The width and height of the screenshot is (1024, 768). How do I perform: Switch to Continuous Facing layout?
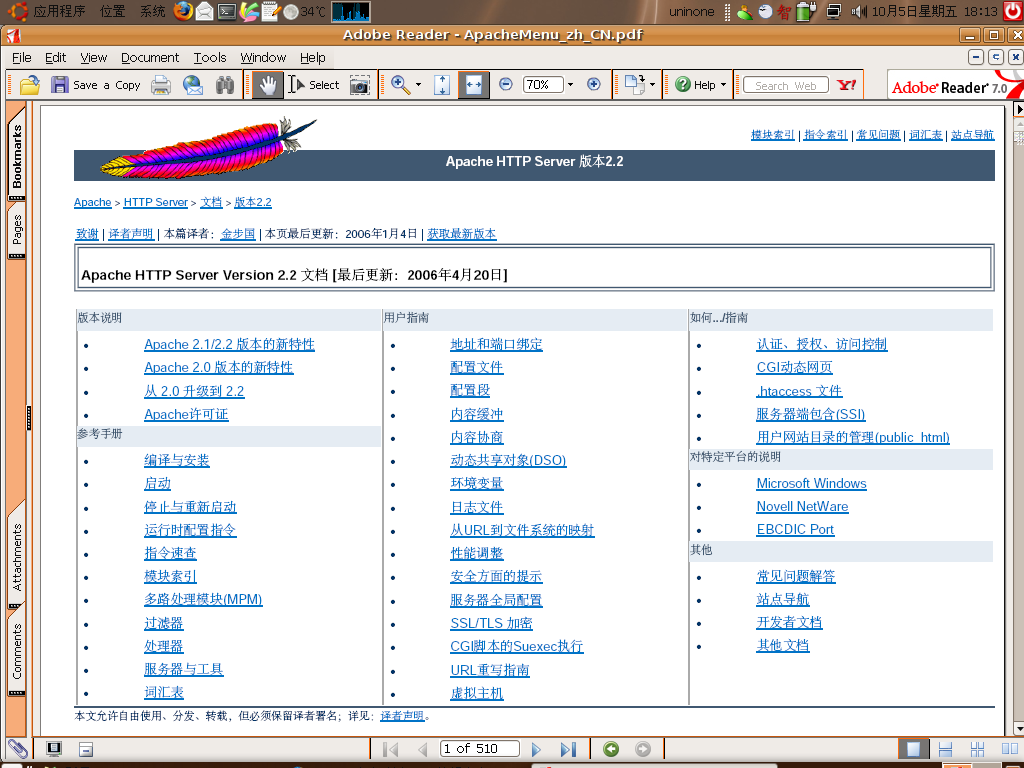pos(978,749)
